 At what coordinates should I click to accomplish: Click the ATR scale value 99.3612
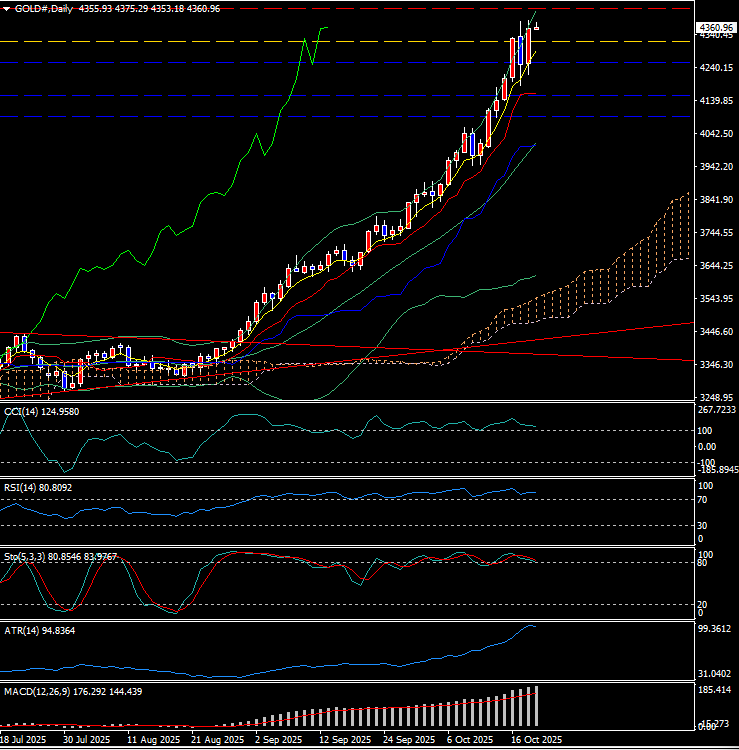[x=716, y=629]
